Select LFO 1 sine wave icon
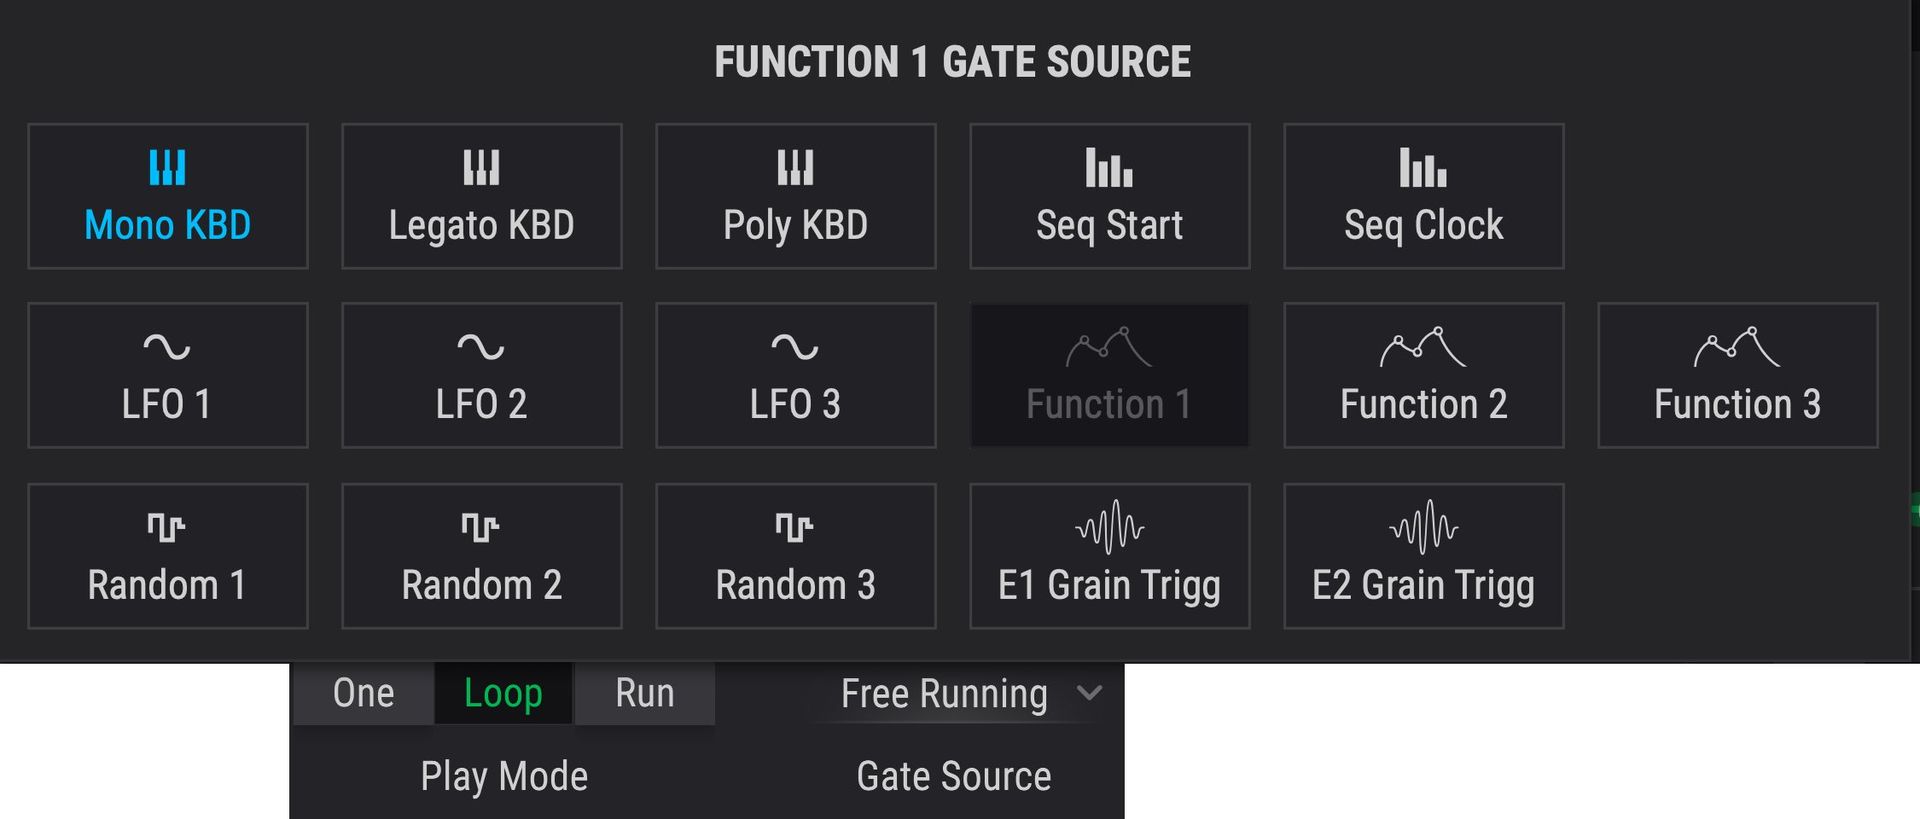 (167, 347)
